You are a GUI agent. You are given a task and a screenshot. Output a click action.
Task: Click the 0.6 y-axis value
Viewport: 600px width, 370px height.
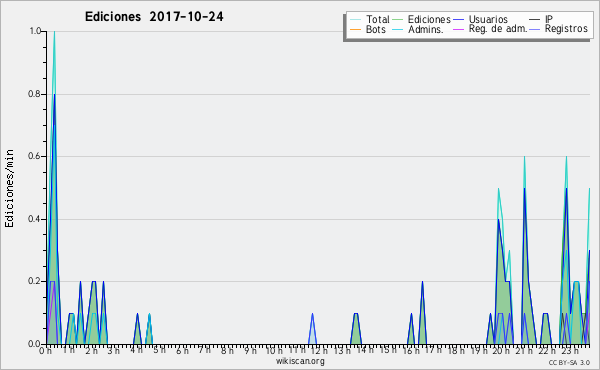click(x=34, y=156)
